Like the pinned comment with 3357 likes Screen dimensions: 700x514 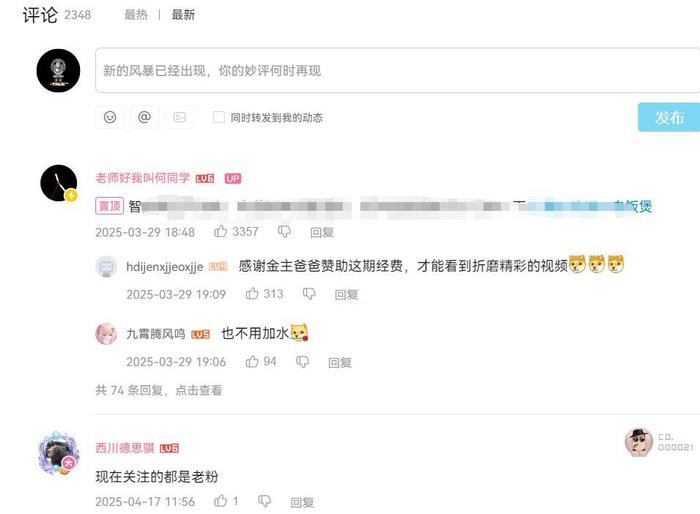pos(221,231)
